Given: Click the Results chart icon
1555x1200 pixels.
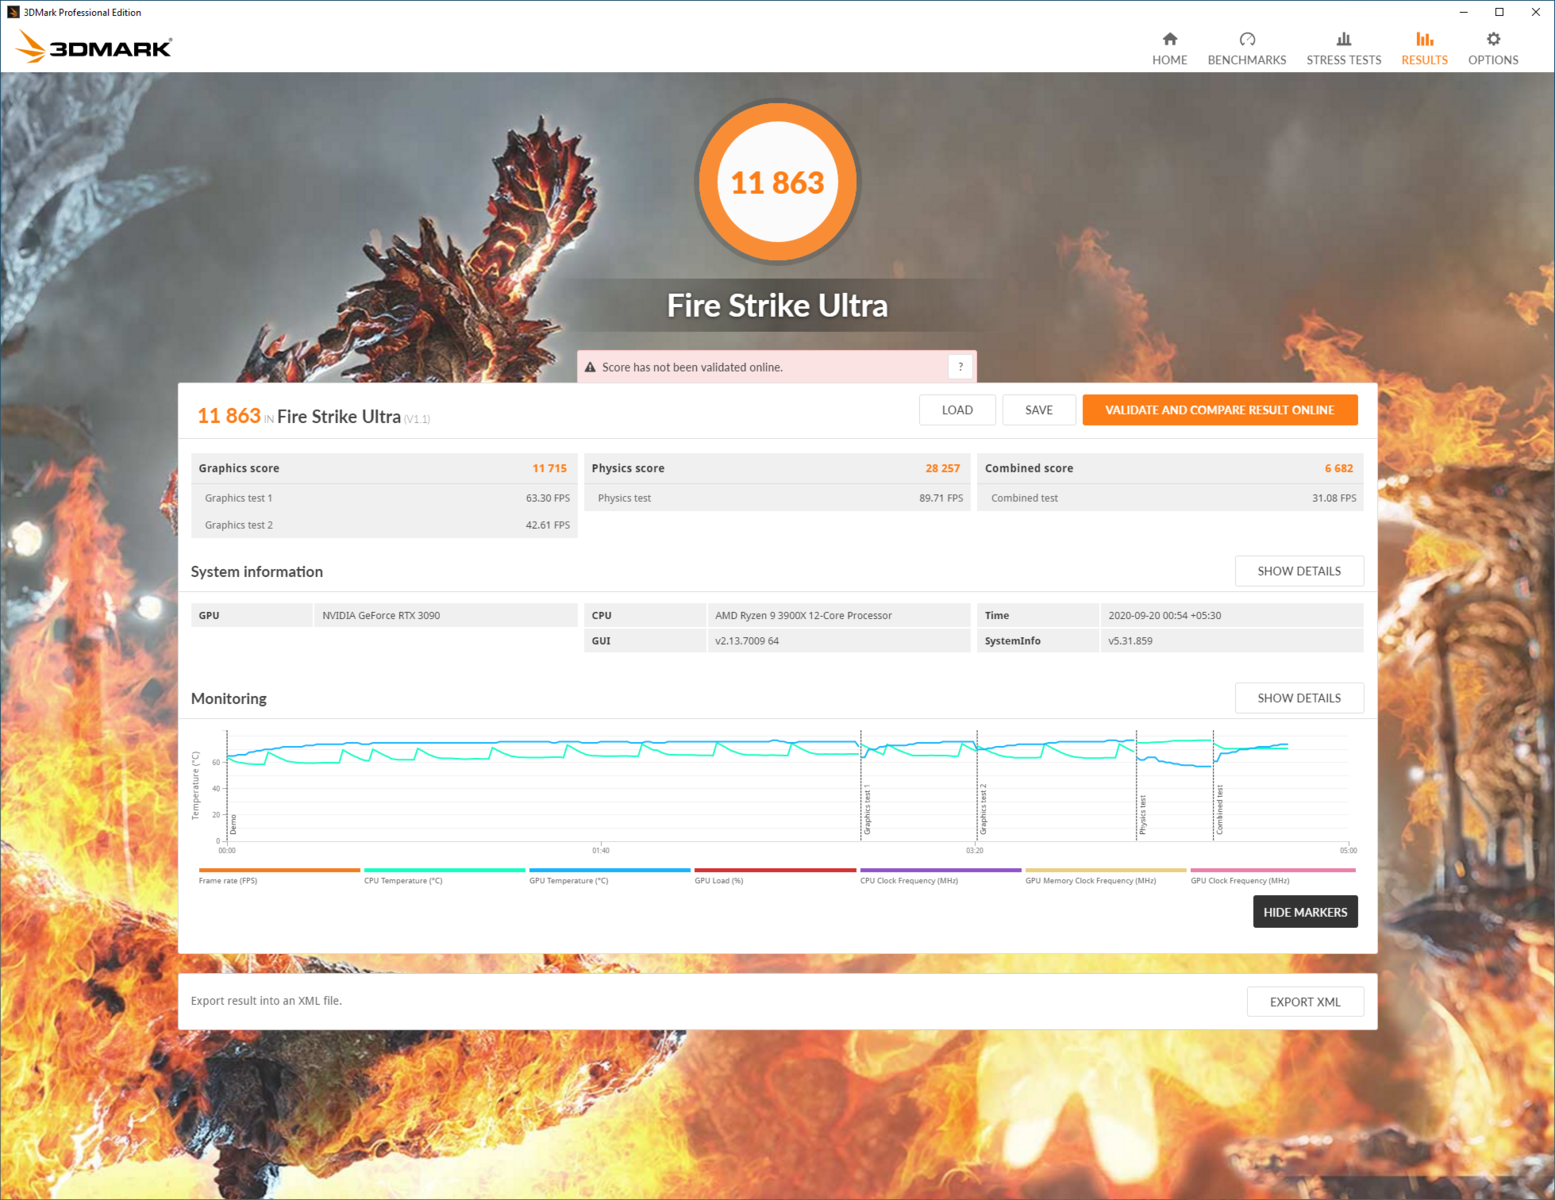Looking at the screenshot, I should coord(1424,39).
